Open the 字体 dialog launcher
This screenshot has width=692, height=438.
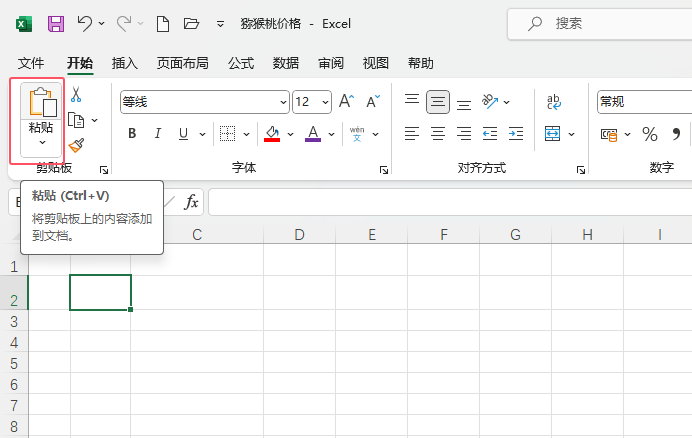(384, 170)
